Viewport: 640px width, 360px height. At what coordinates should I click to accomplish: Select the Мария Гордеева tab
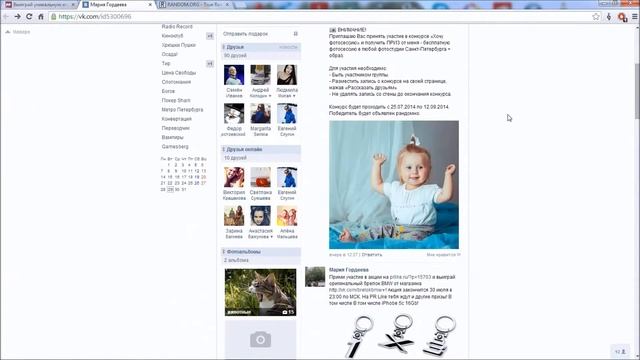pyautogui.click(x=116, y=4)
